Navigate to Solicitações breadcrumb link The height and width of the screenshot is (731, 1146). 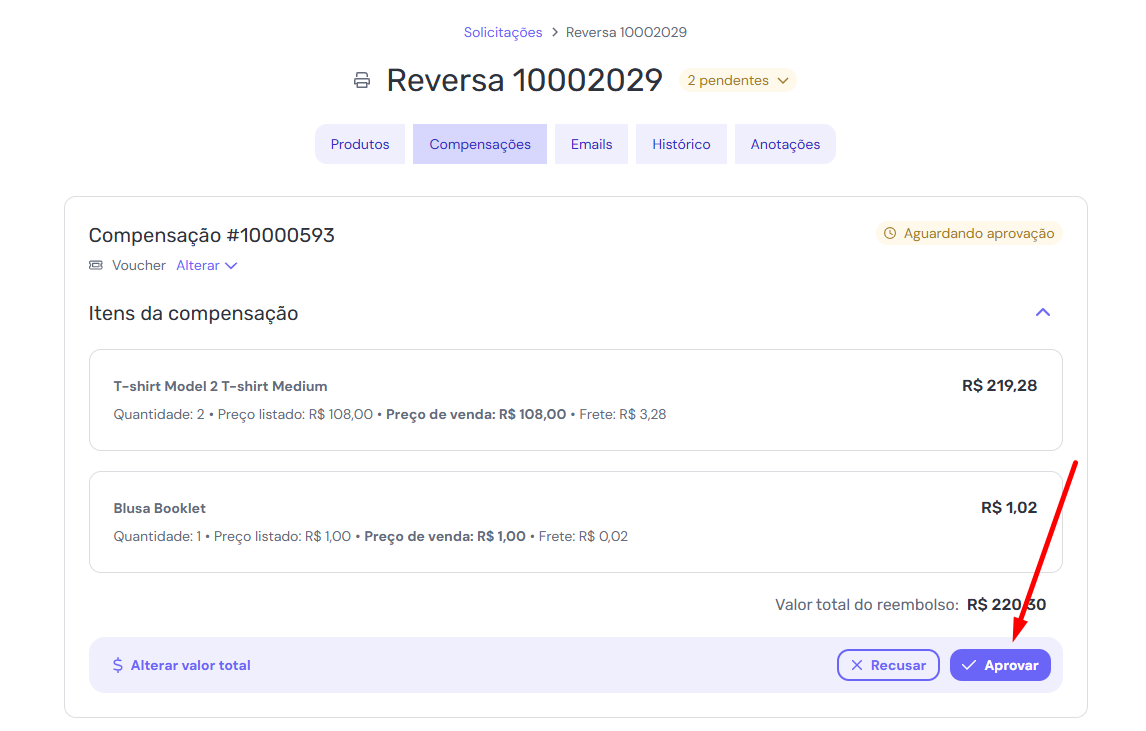click(x=503, y=33)
